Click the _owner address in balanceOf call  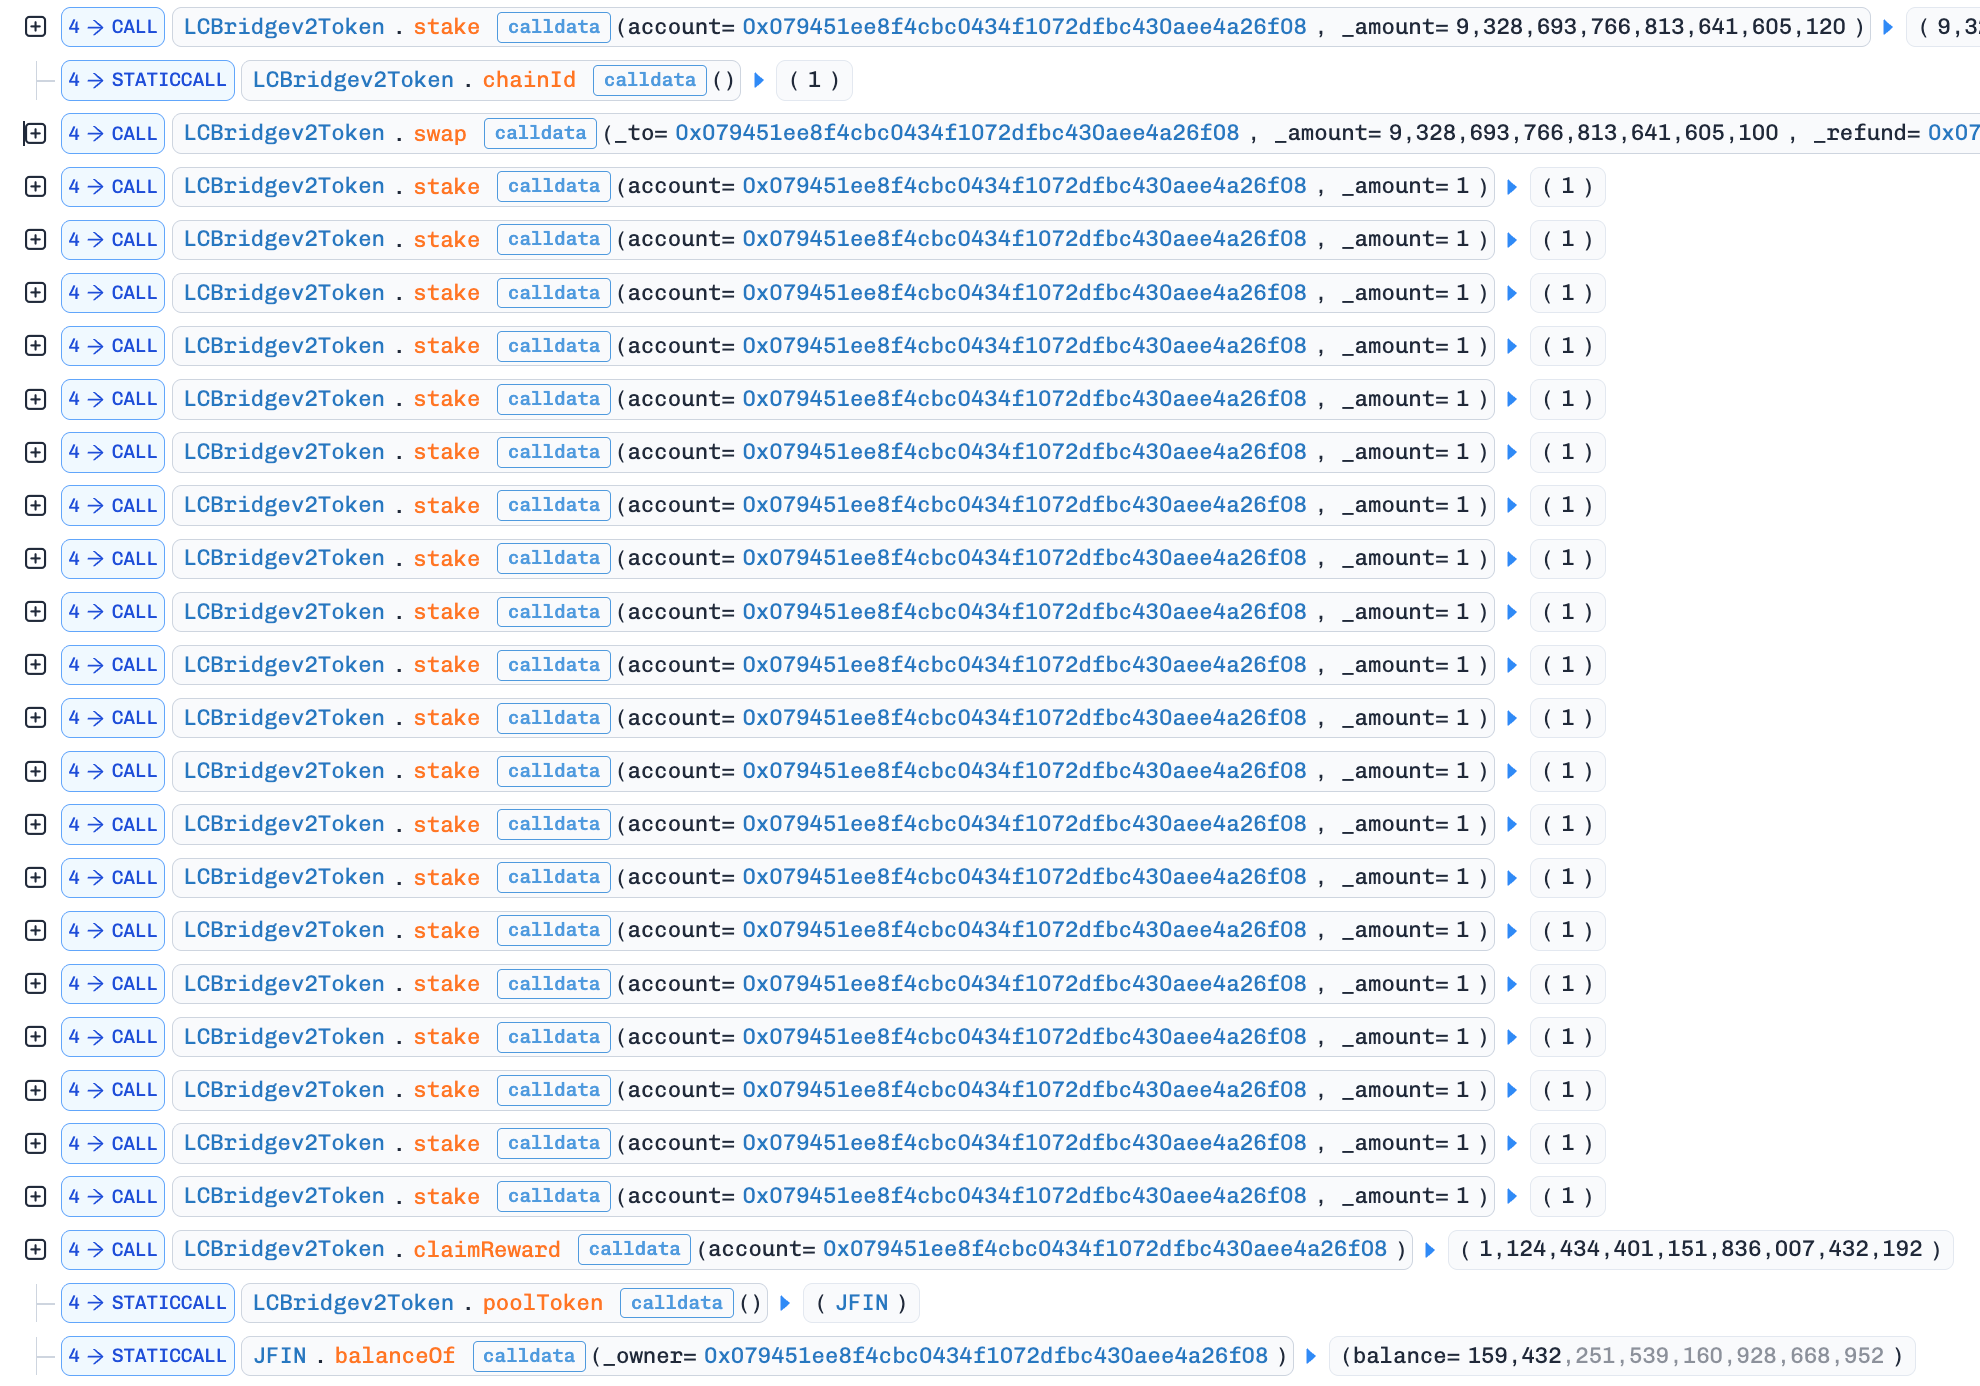point(985,1356)
